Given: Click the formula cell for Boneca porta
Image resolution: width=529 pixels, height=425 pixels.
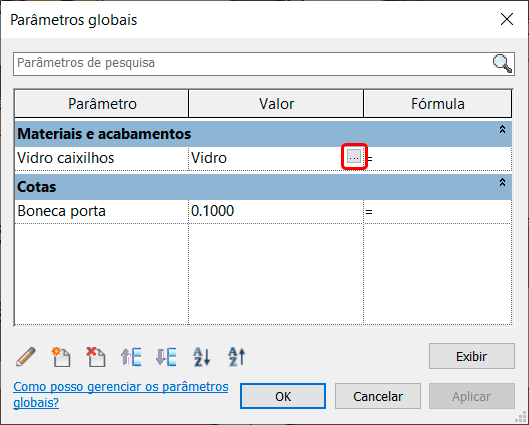Looking at the screenshot, I should click(x=438, y=211).
